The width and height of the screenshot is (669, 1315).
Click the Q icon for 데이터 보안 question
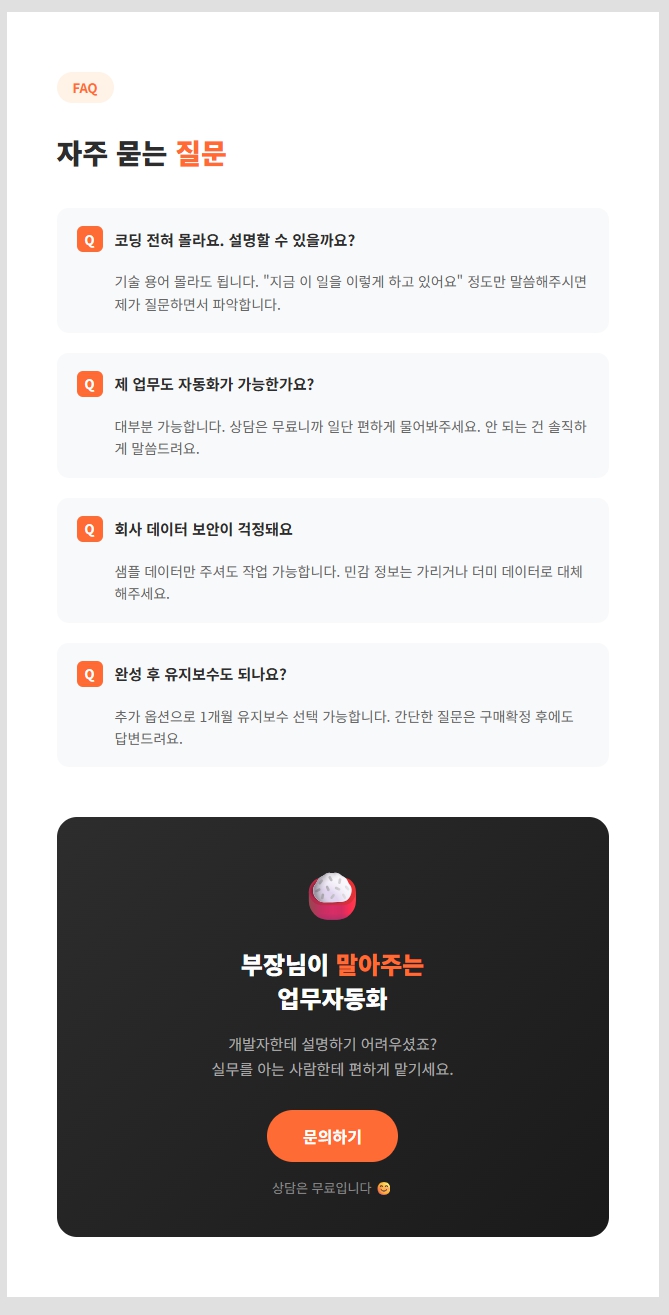pyautogui.click(x=89, y=529)
